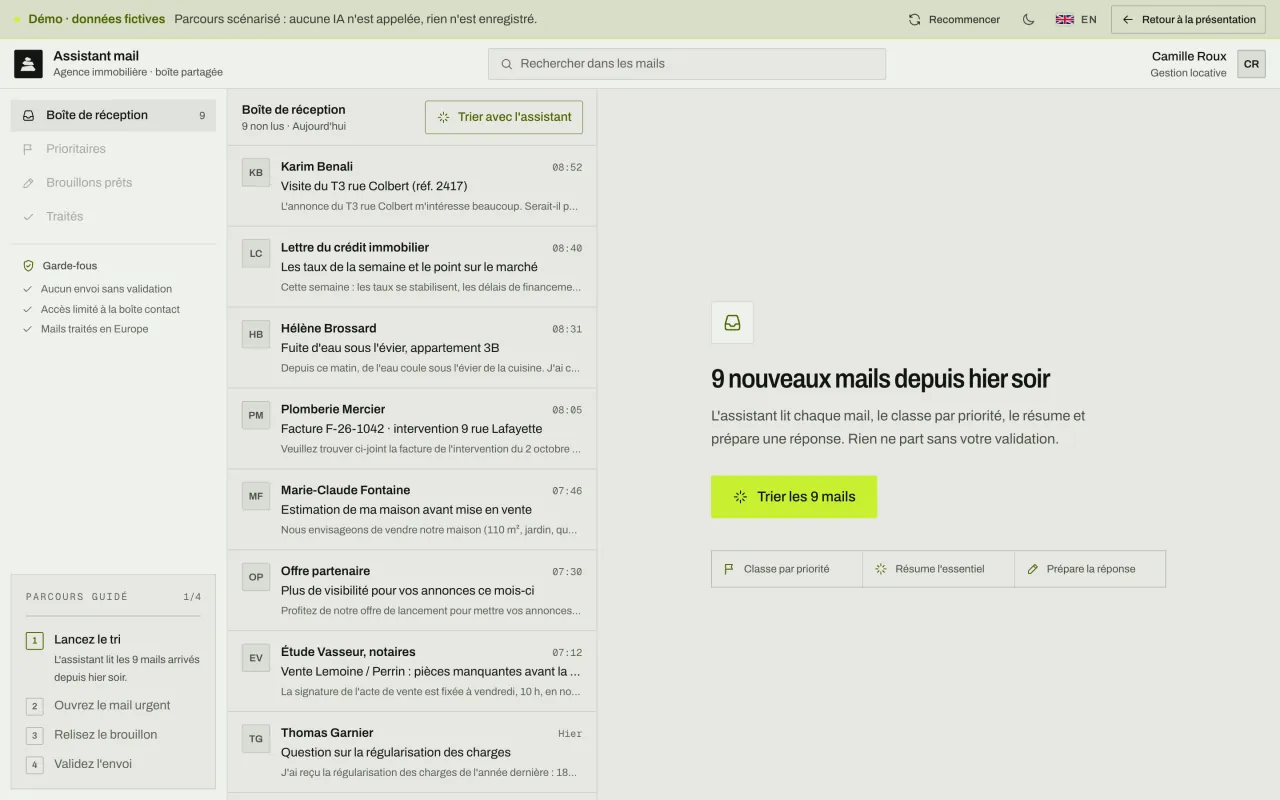The width and height of the screenshot is (1280, 800).
Task: Click the MF avatar badge
Action: [256, 496]
